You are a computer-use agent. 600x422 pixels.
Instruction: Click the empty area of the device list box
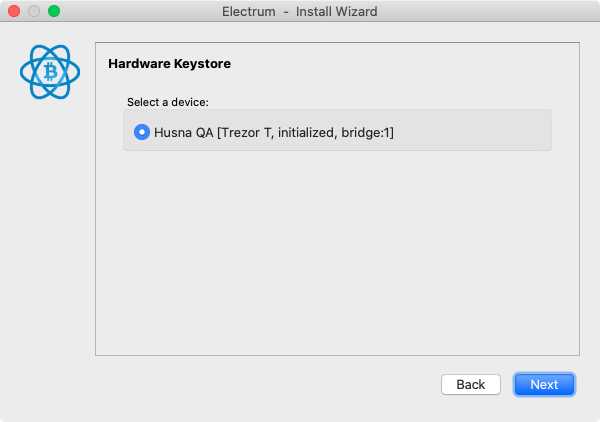[x=471, y=130]
